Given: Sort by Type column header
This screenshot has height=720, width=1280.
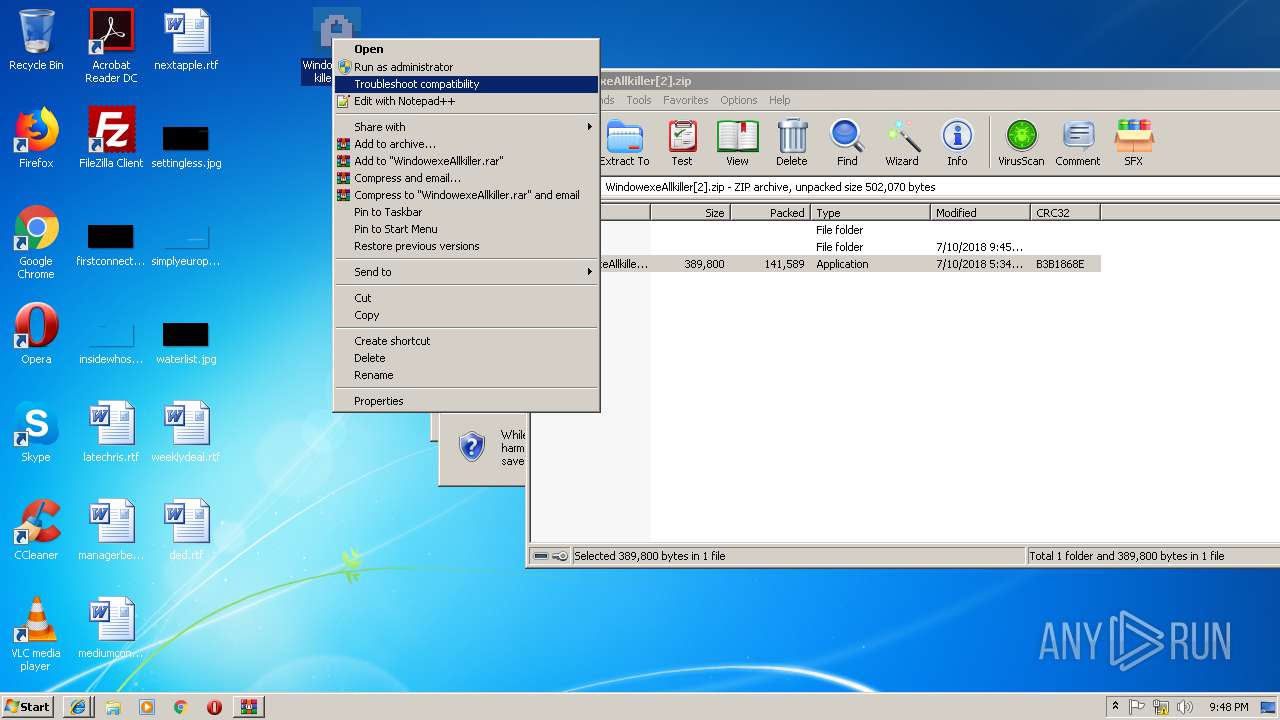Looking at the screenshot, I should click(870, 213).
